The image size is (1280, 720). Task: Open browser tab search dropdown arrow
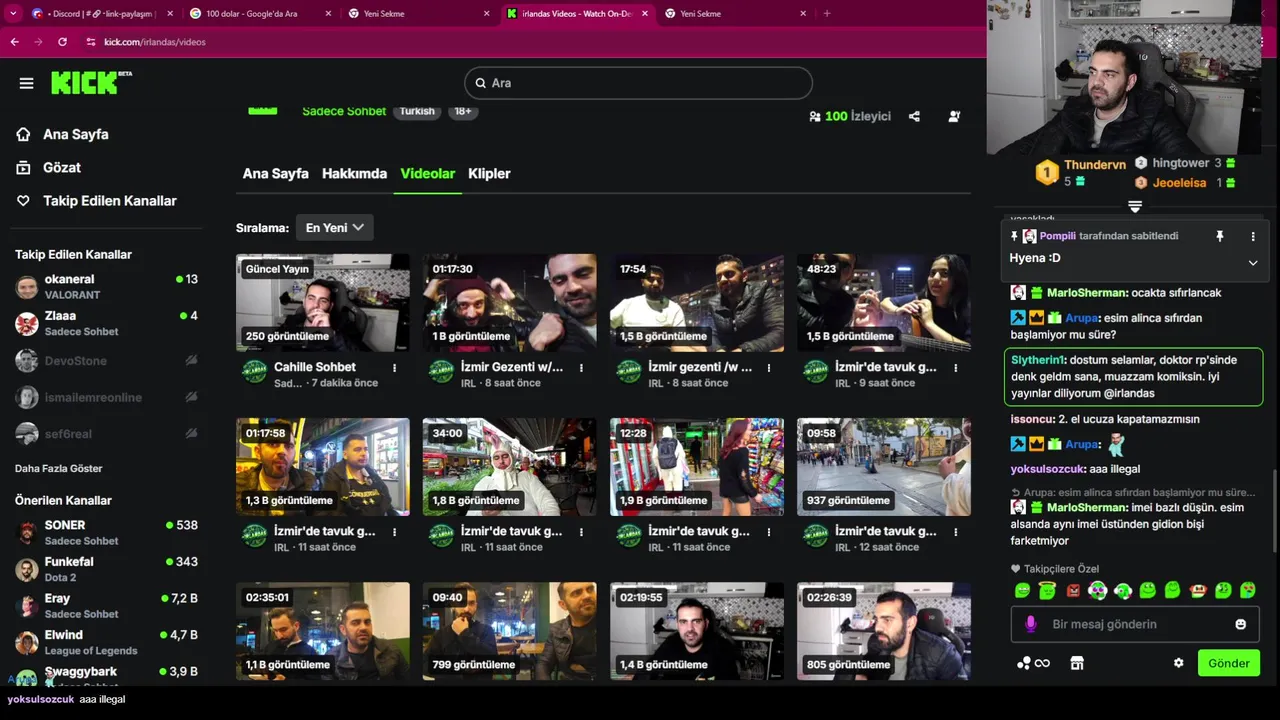[x=14, y=14]
